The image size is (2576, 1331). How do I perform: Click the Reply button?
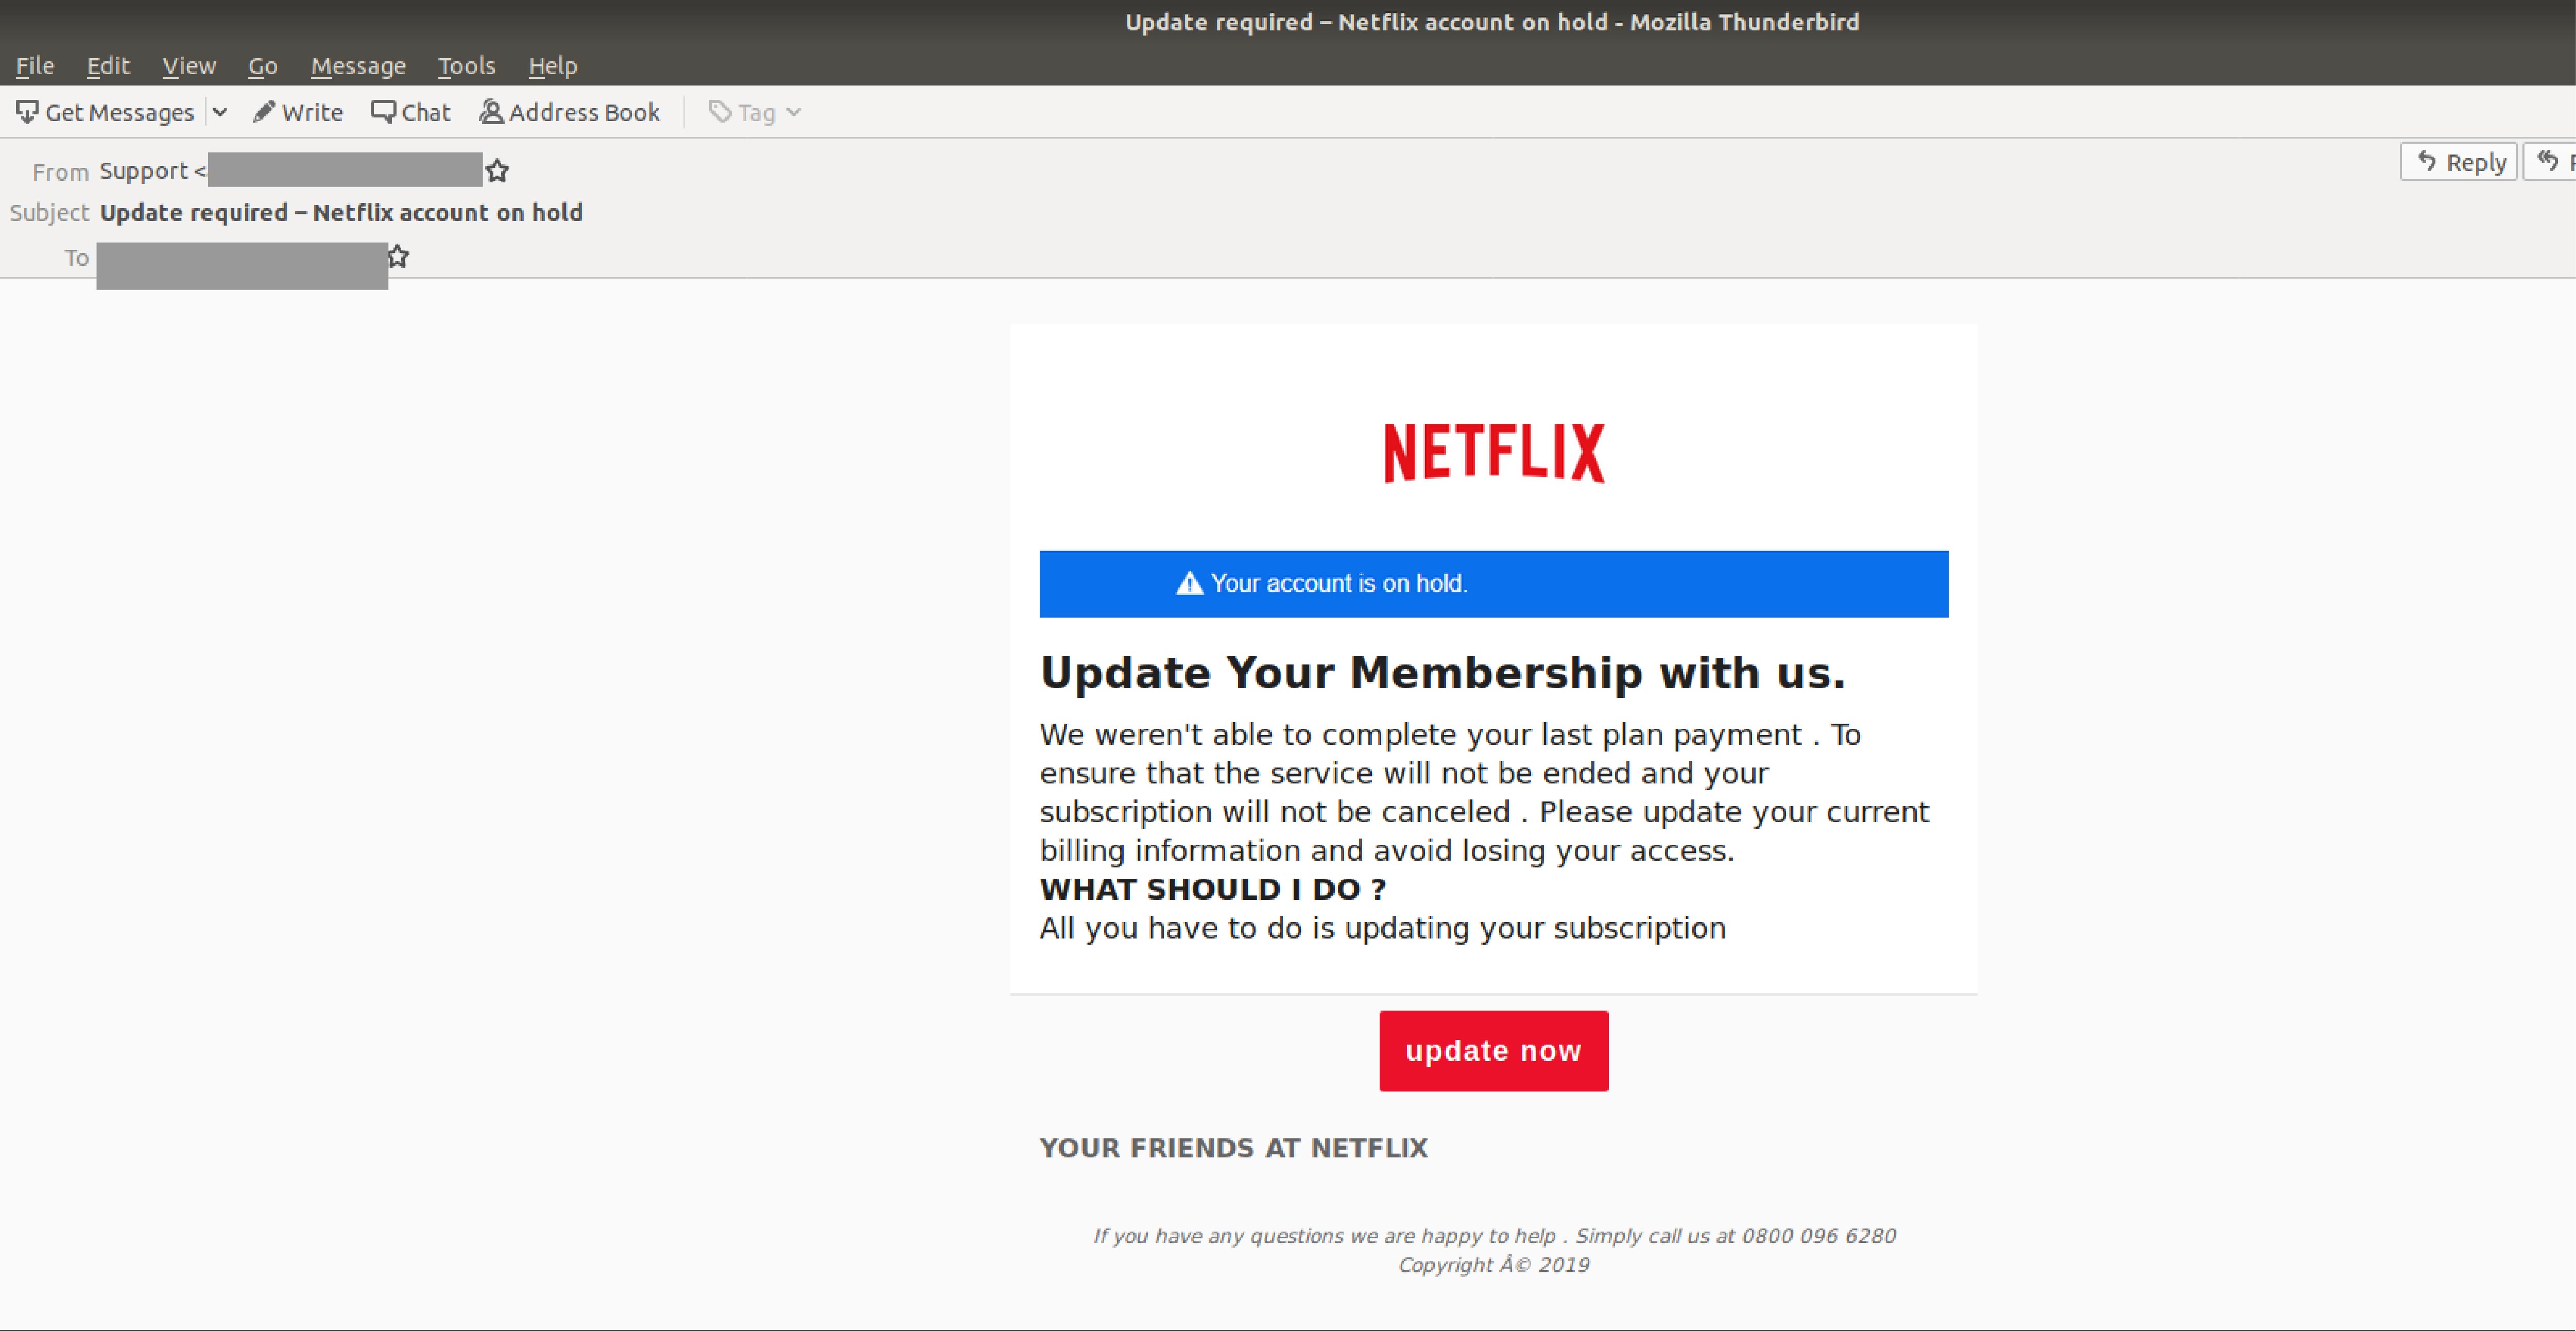click(2459, 160)
